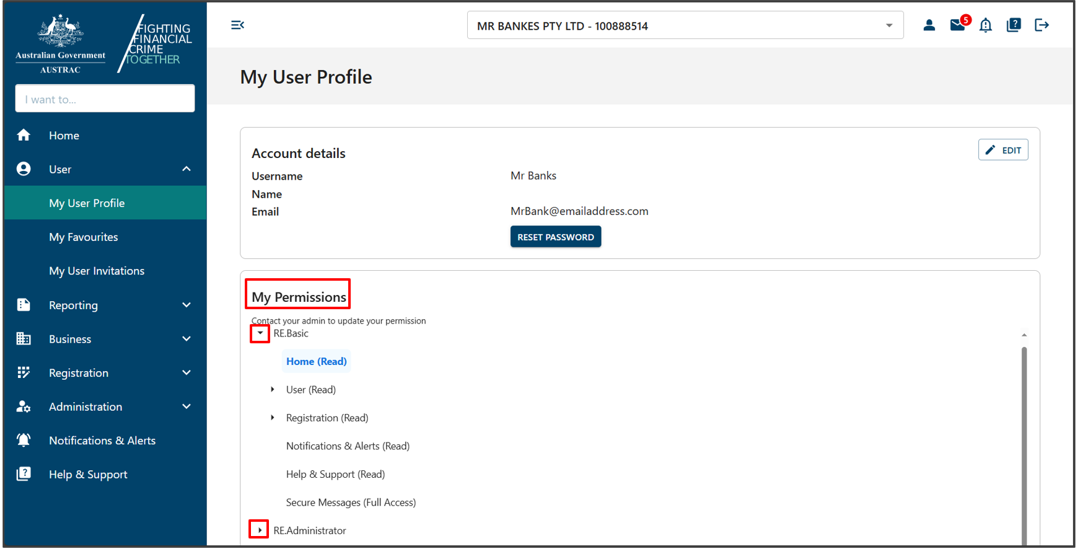1077x549 pixels.
Task: Click the Help & Support sidebar icon
Action: pyautogui.click(x=23, y=474)
